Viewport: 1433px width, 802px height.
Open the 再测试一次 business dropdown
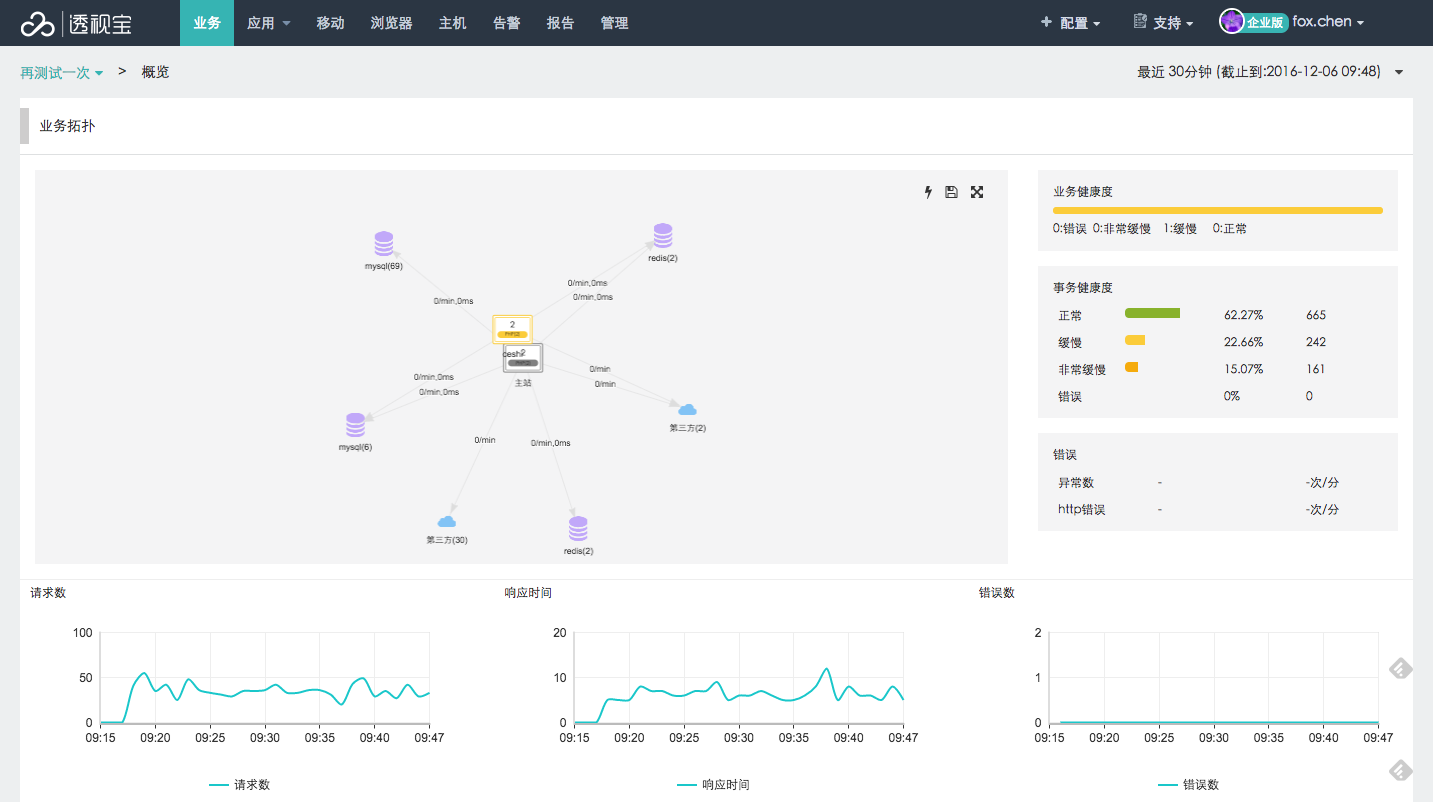(x=62, y=73)
